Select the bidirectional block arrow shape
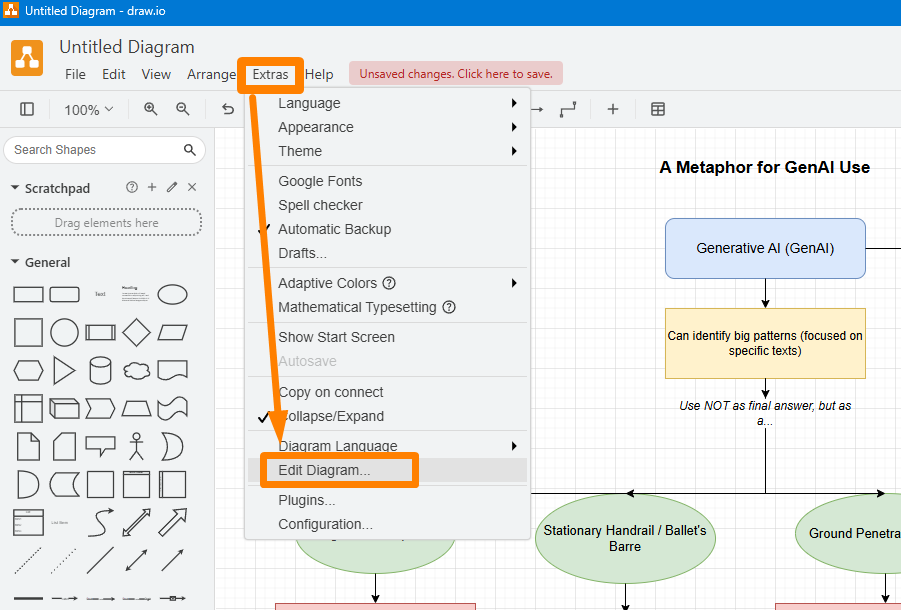 pyautogui.click(x=136, y=522)
